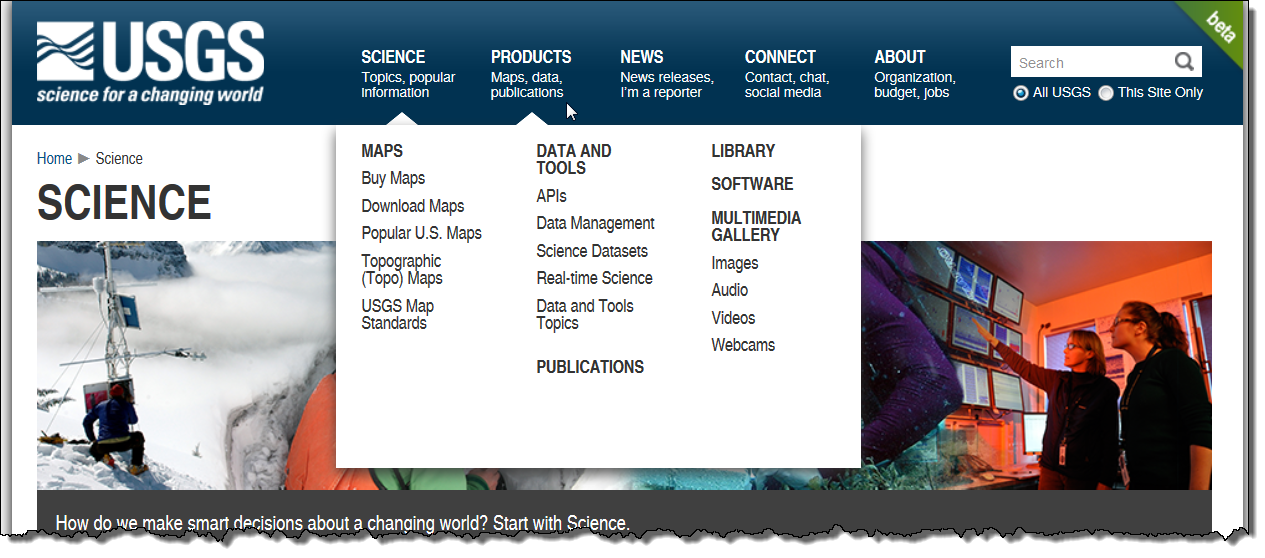Open Data and Tools Topics link

(x=585, y=315)
